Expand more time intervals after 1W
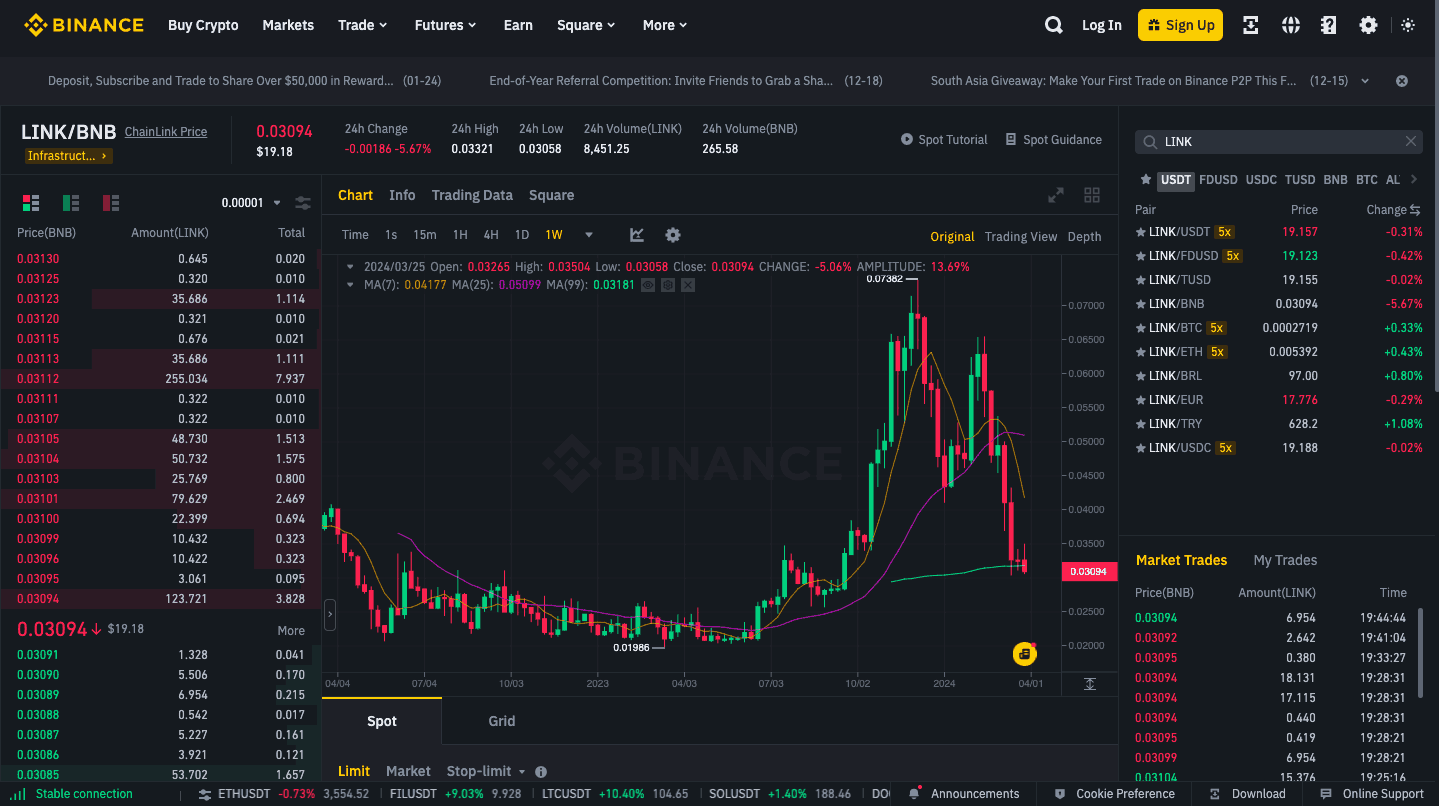 (589, 235)
